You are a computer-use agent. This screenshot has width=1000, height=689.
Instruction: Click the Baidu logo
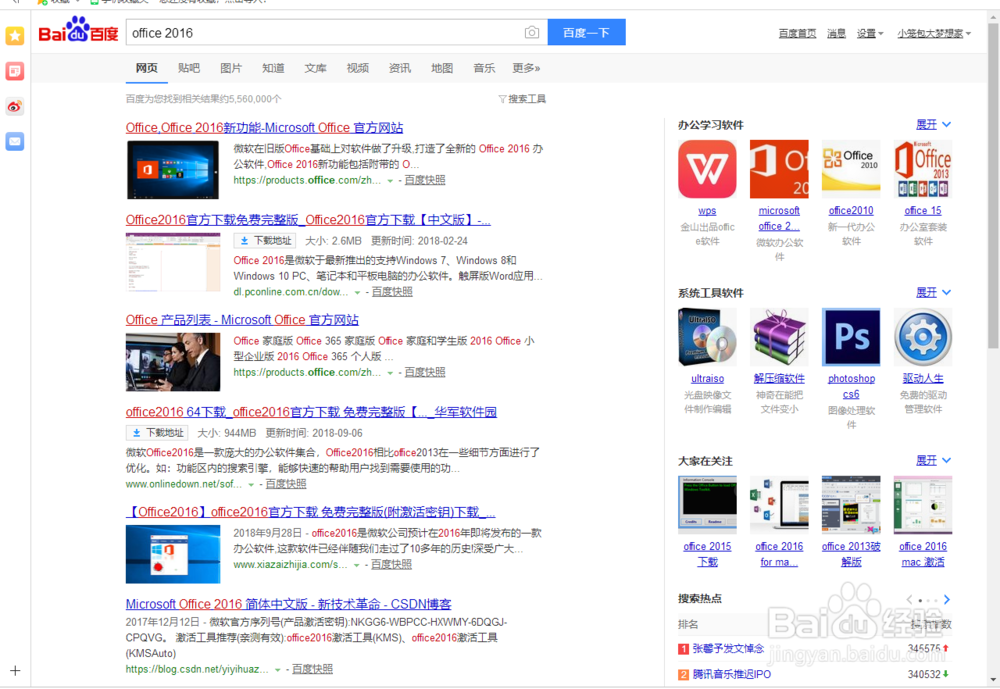(x=78, y=31)
